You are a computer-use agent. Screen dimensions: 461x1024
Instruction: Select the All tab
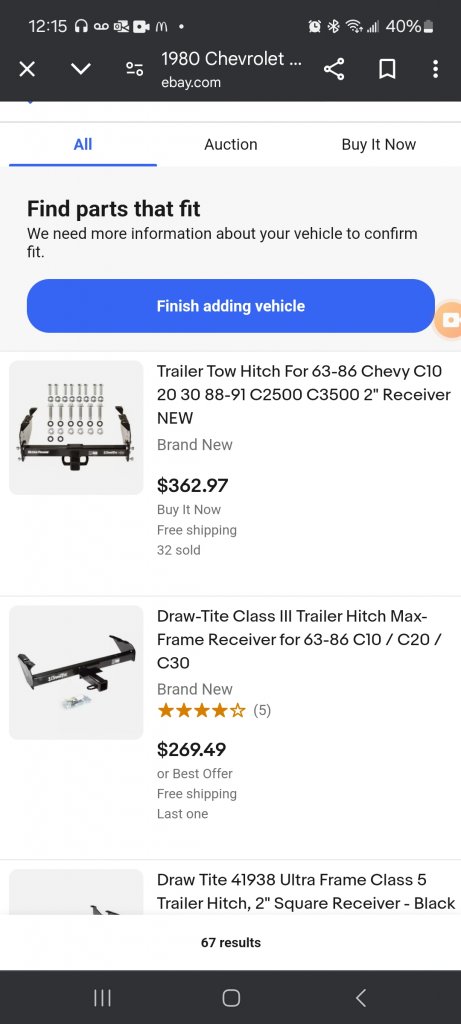[x=83, y=144]
